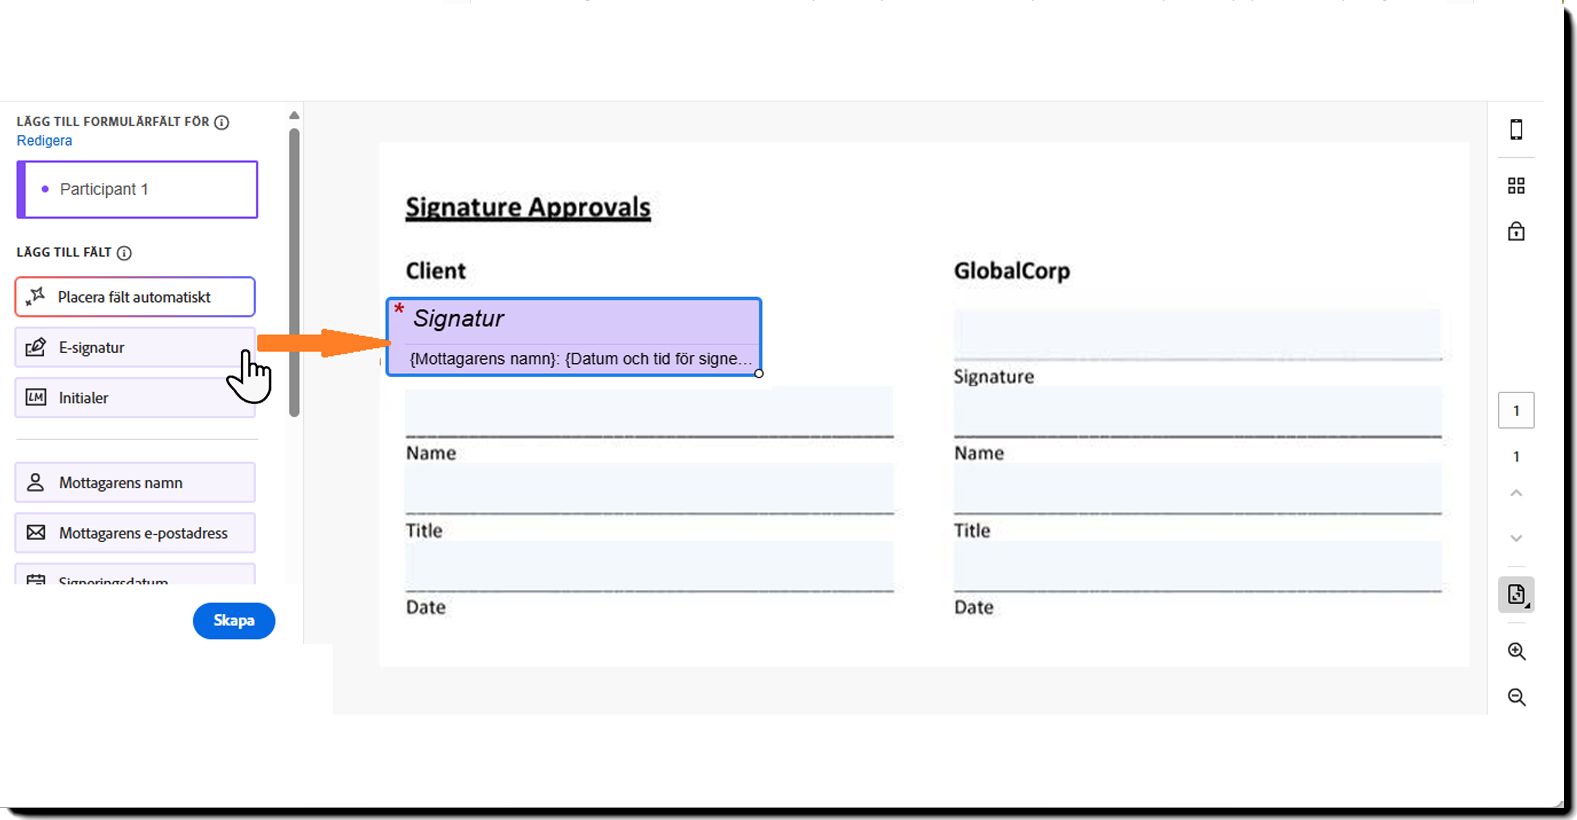
Task: Click the GlobalCorp heading text
Action: click(1012, 271)
